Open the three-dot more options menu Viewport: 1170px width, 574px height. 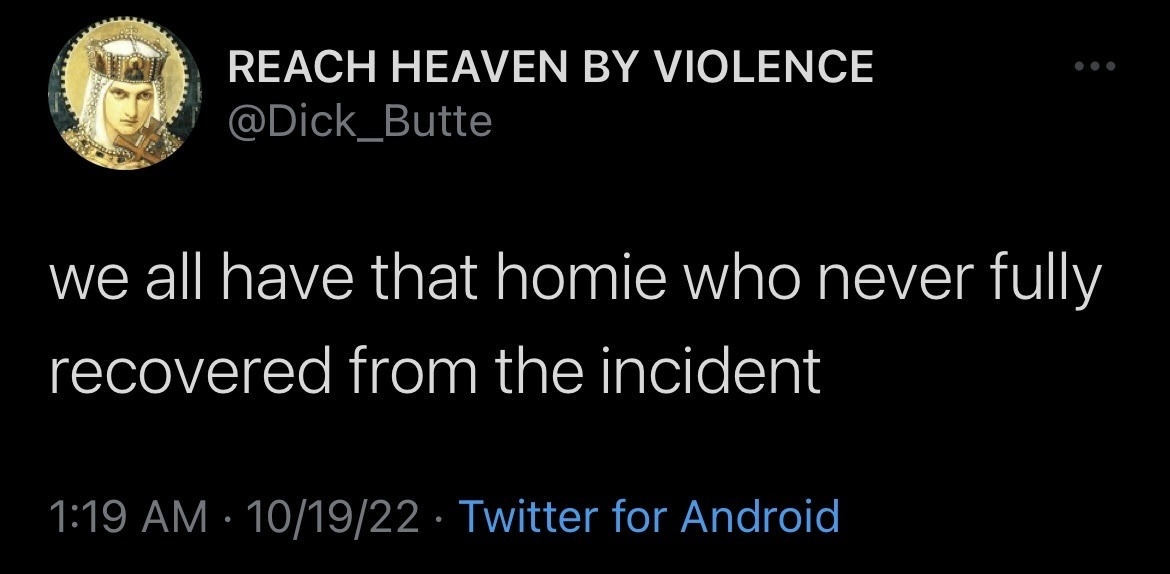tap(1093, 68)
